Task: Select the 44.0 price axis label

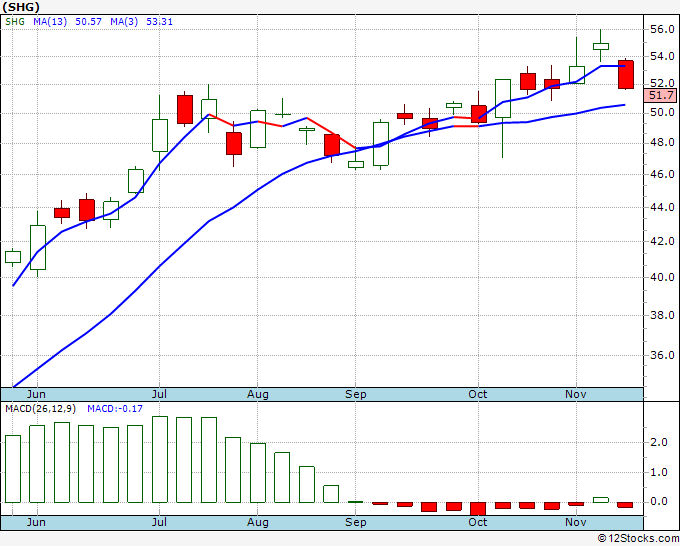Action: tap(662, 207)
